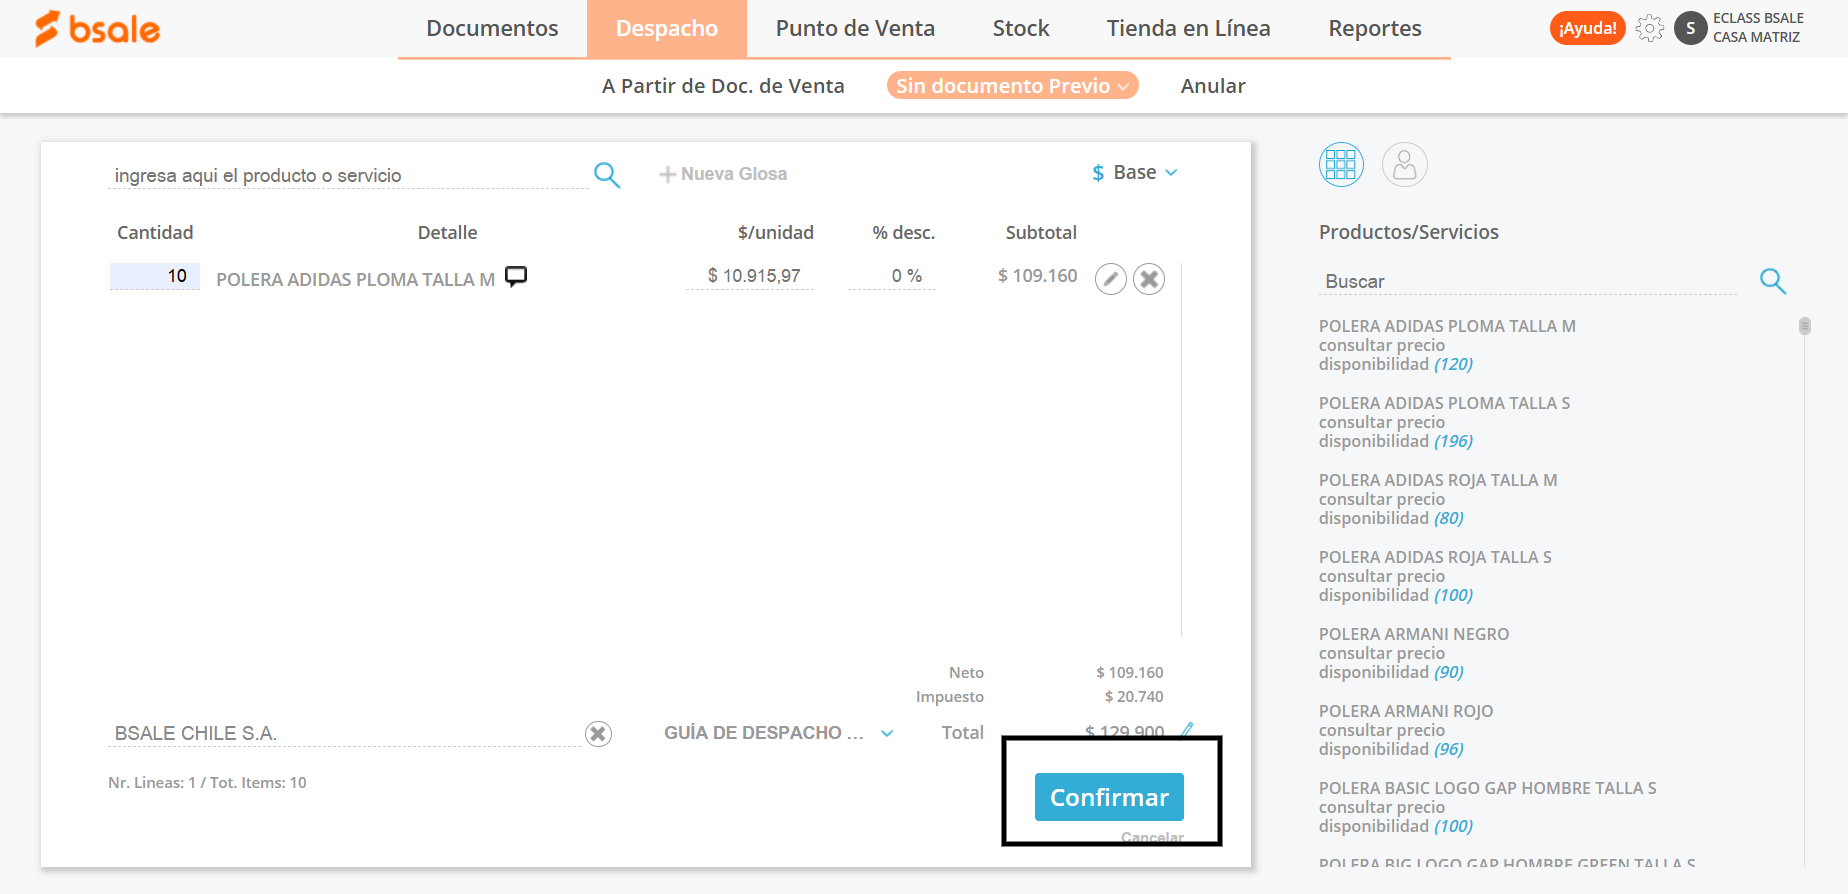Focus the Buscar products search field
Image resolution: width=1848 pixels, height=894 pixels.
point(1528,282)
